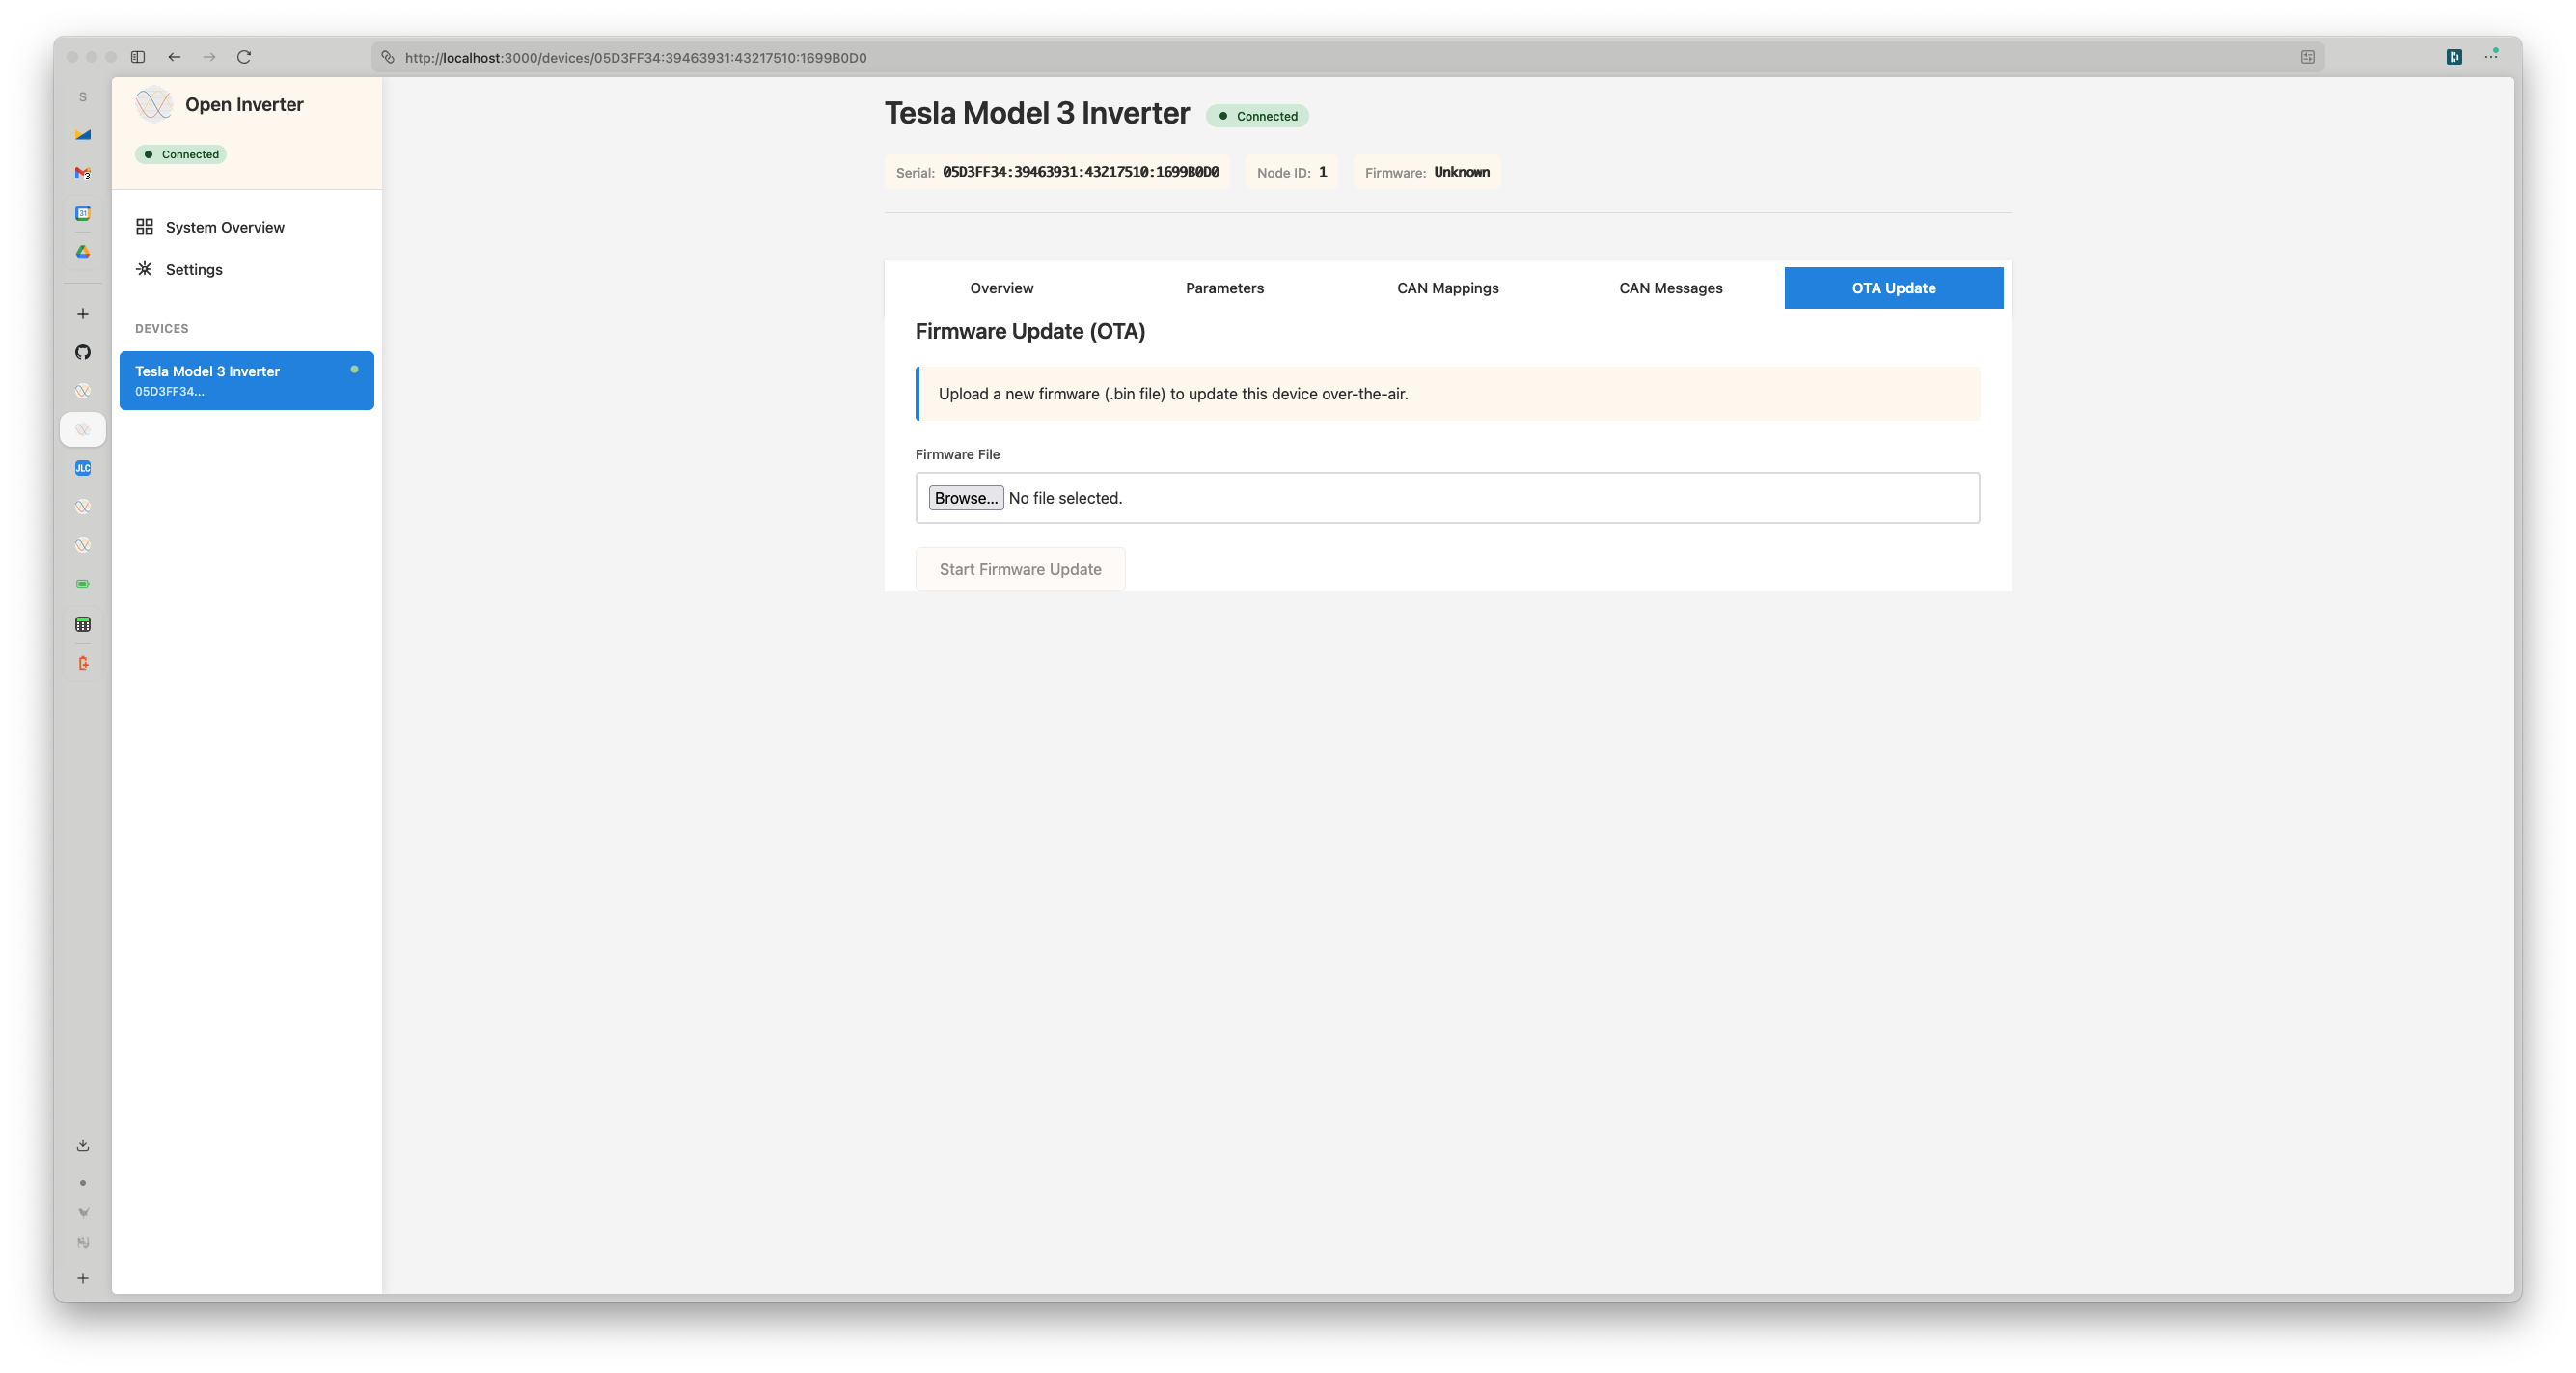Open System Overview in the sidebar
The image size is (2576, 1373).
(x=224, y=227)
